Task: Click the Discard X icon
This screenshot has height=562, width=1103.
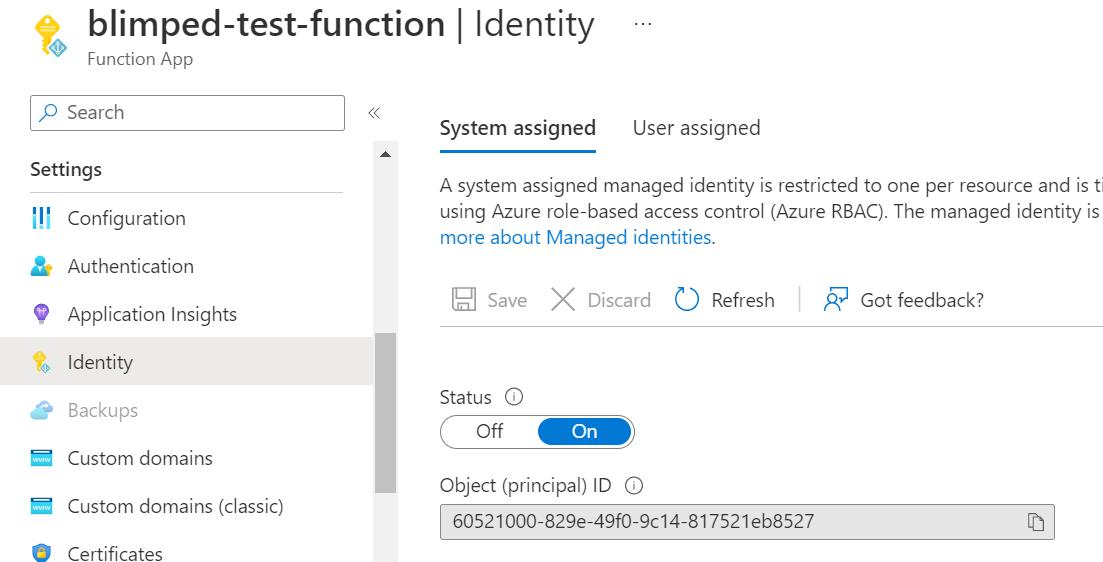Action: (x=563, y=300)
